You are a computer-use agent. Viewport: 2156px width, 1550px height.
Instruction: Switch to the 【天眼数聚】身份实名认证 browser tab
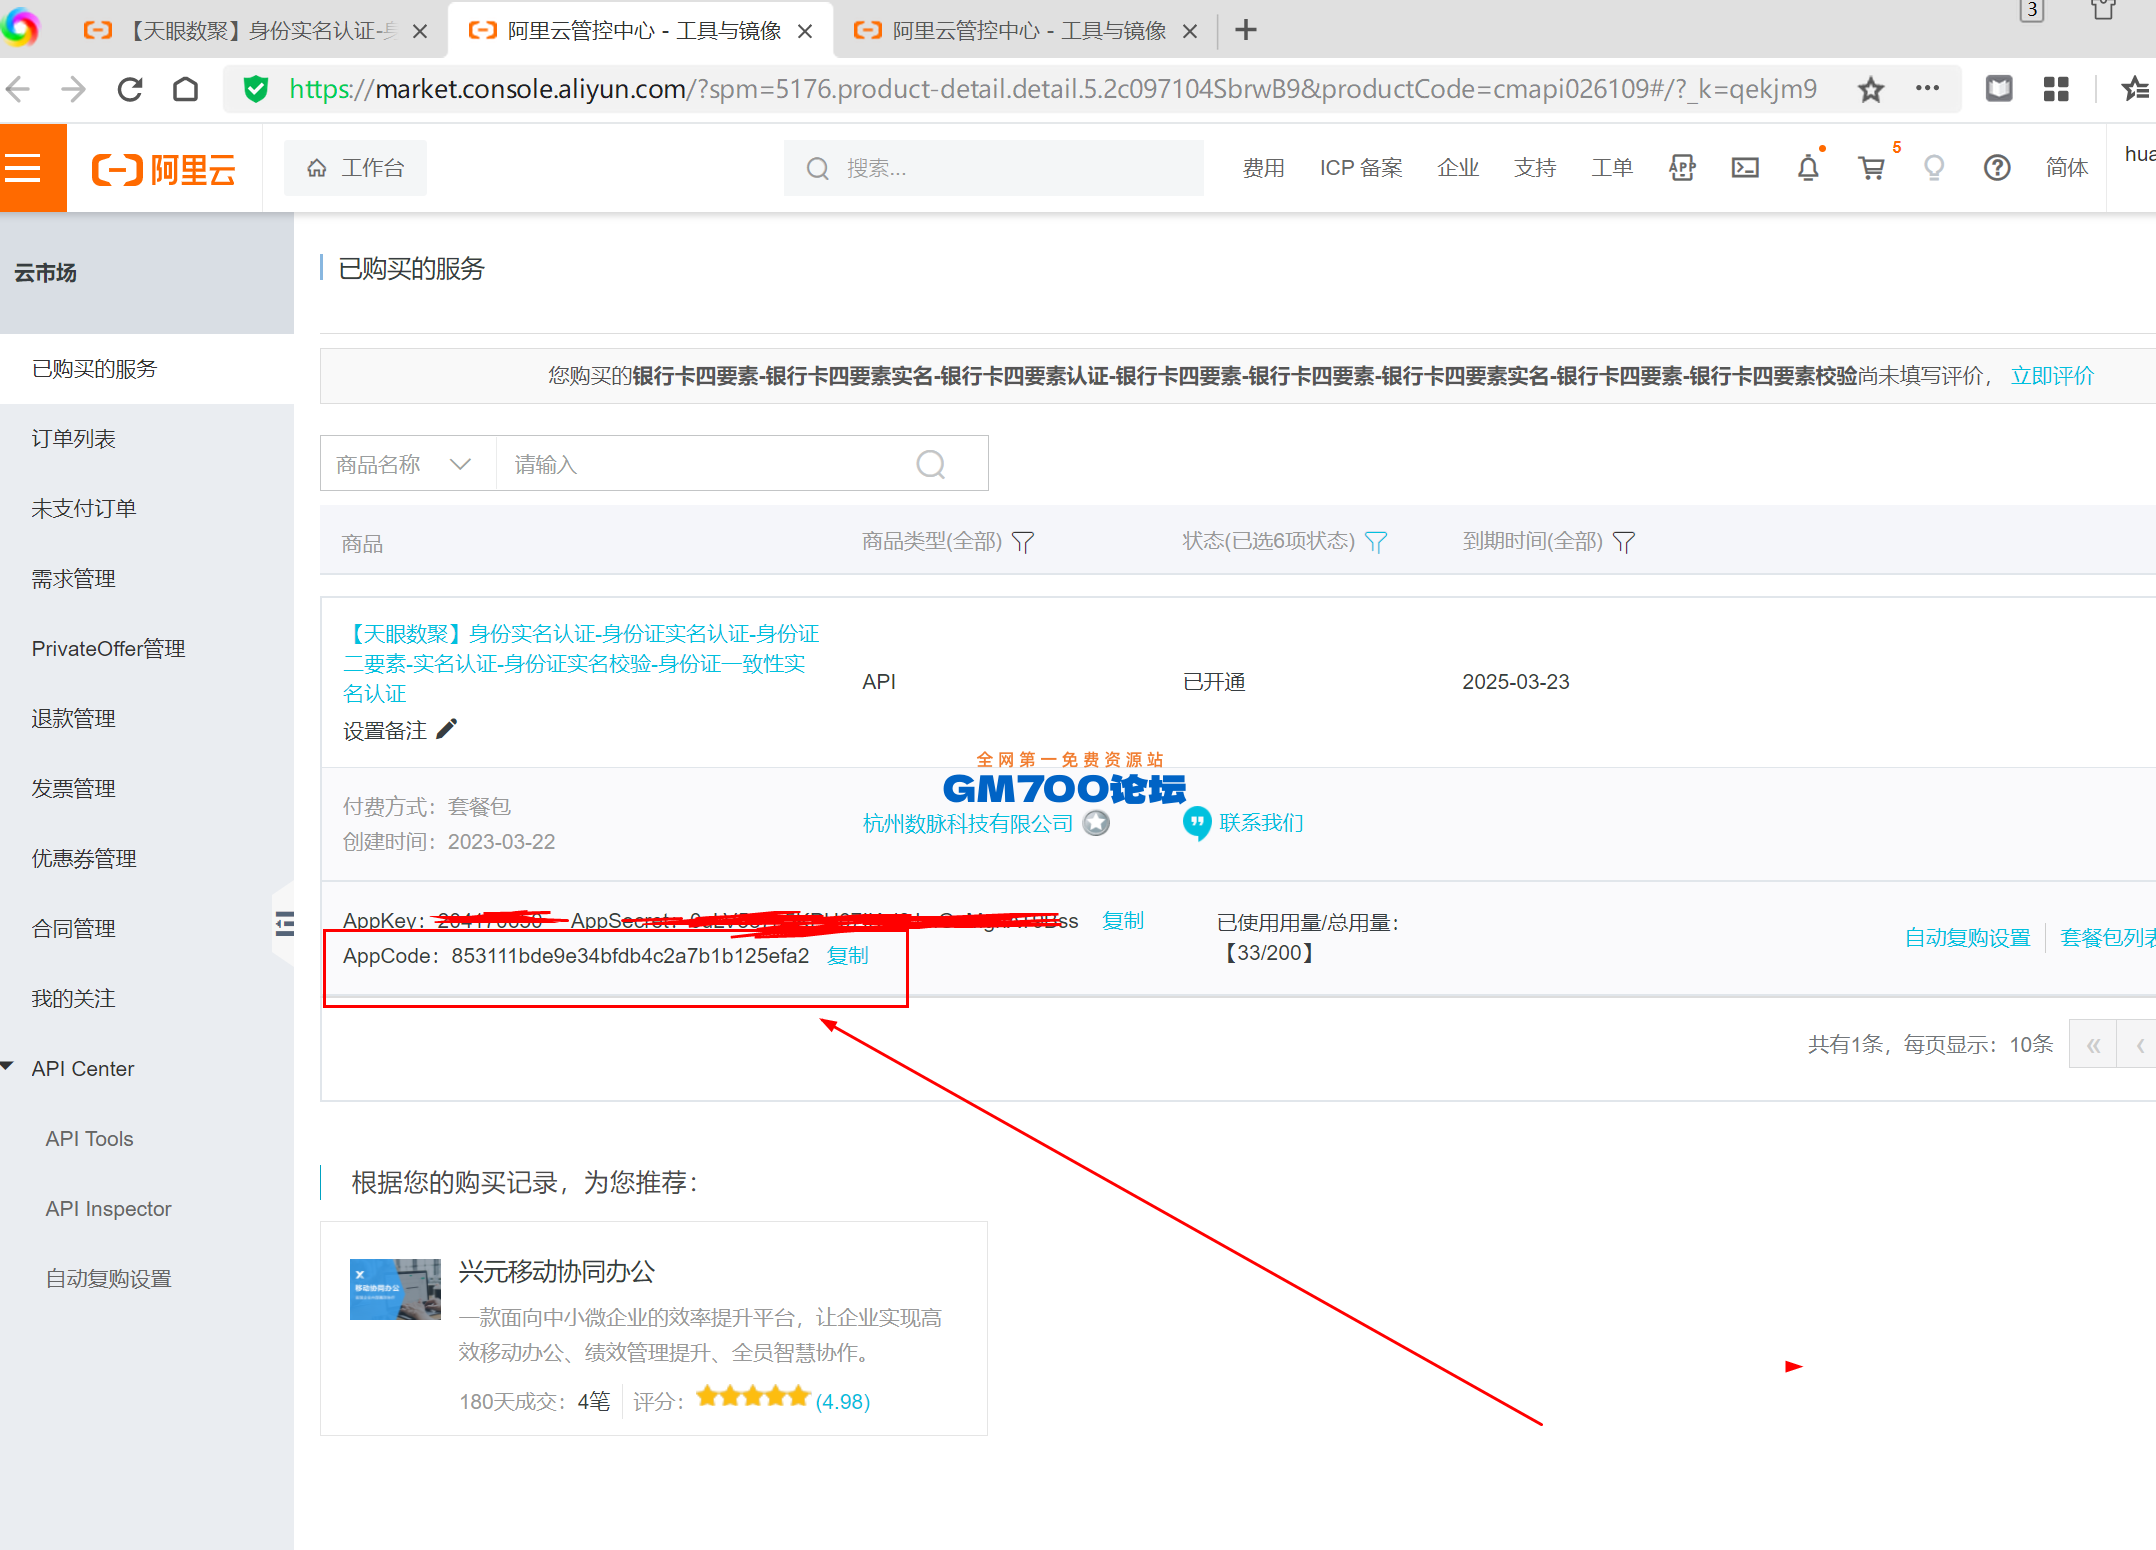(250, 30)
